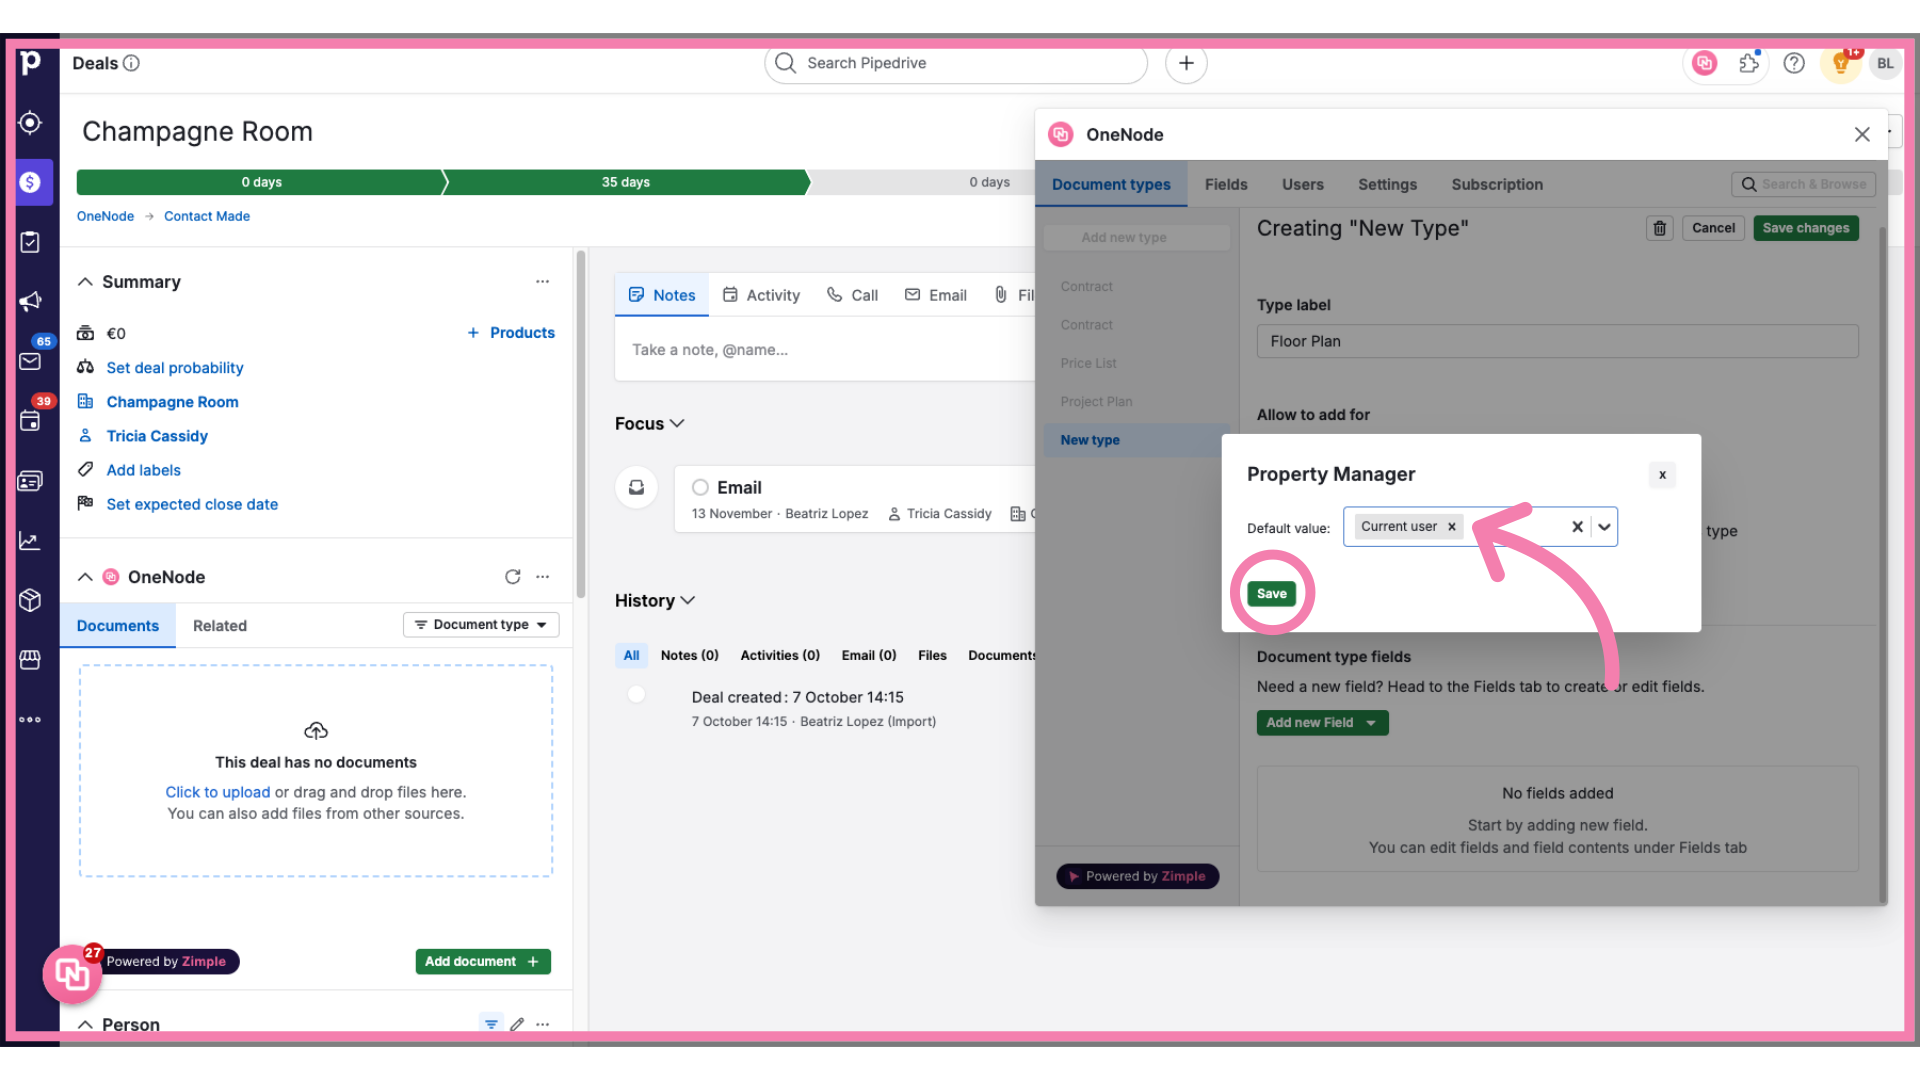Open Mail inbox icon with 65 badge
This screenshot has height=1080, width=1920.
(30, 361)
